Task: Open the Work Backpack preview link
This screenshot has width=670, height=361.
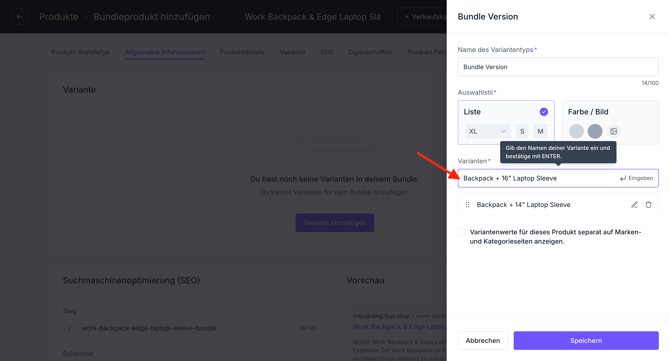Action: (399, 326)
